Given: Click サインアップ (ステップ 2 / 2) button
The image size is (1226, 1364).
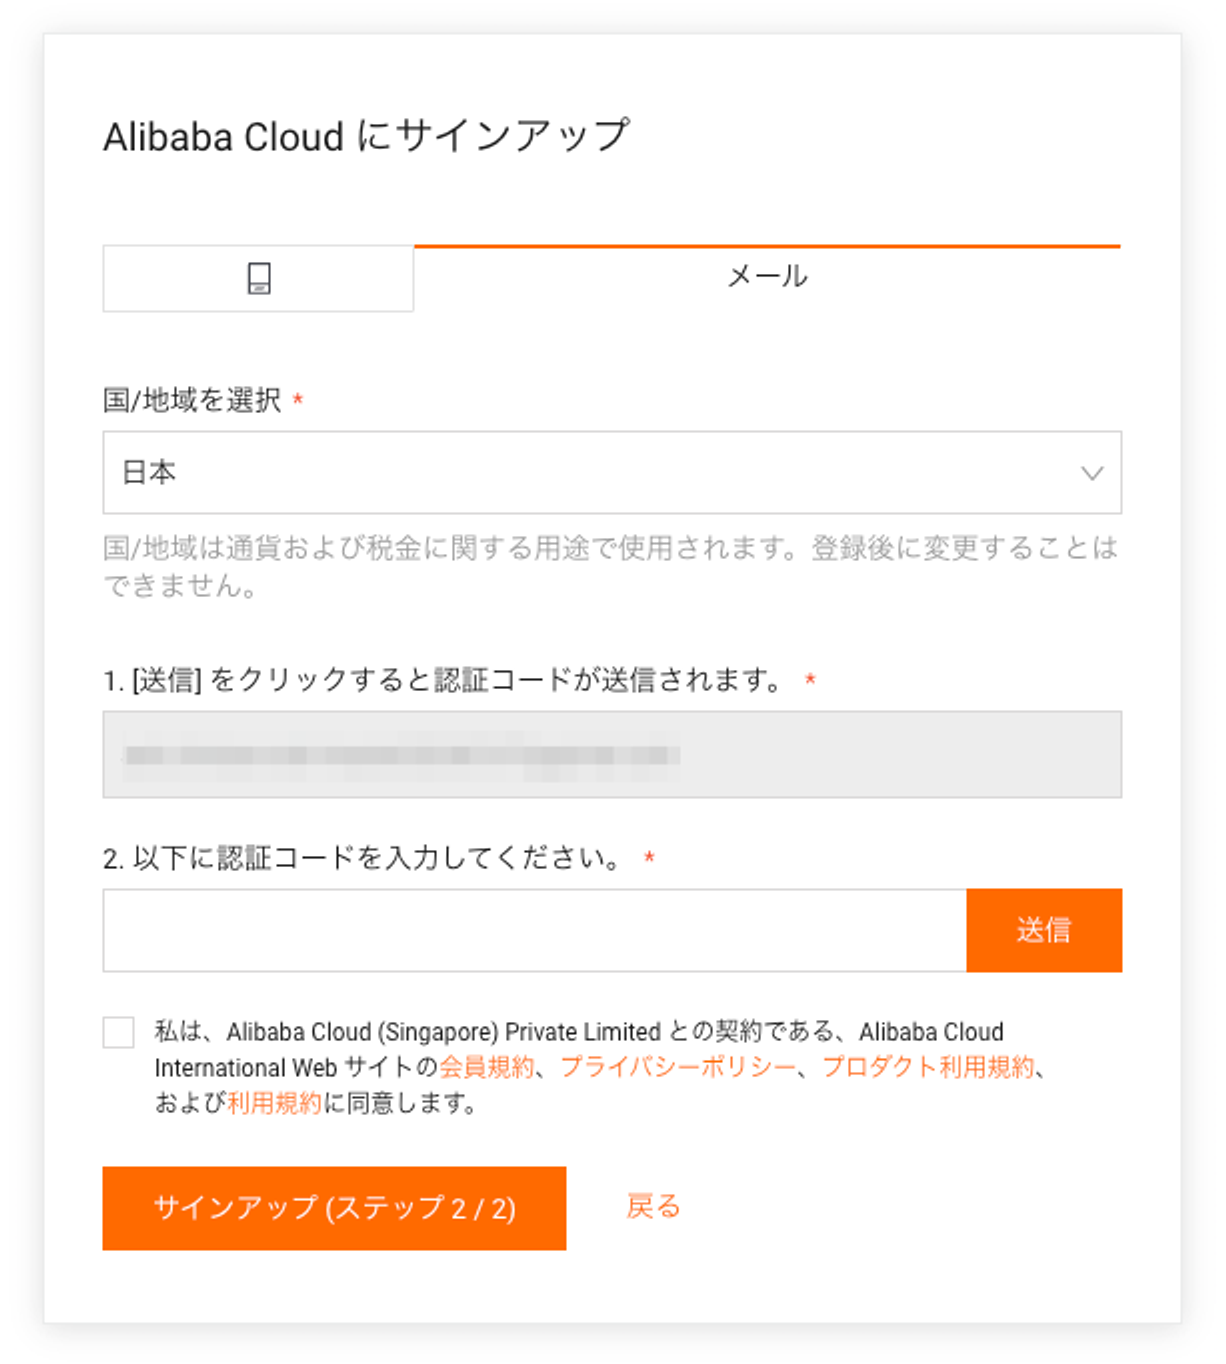Looking at the screenshot, I should (334, 1208).
